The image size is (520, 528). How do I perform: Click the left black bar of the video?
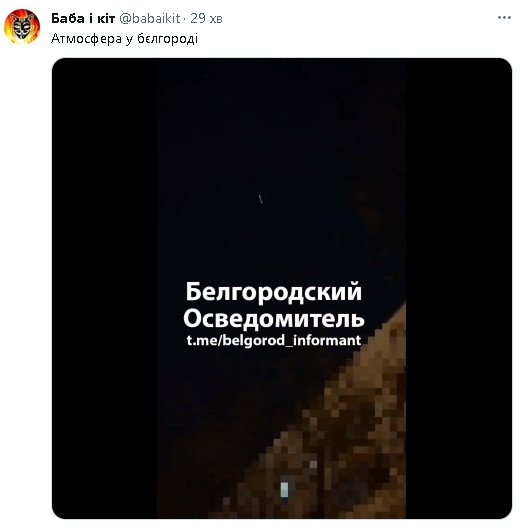[104, 288]
